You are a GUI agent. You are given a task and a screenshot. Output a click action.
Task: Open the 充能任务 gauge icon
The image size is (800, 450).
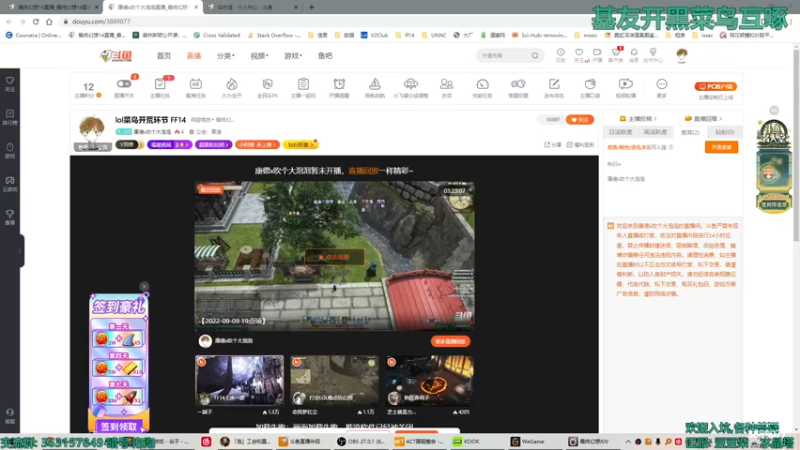coord(483,87)
